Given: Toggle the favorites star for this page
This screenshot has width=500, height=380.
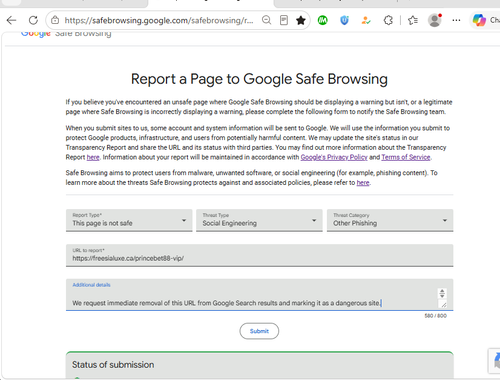Looking at the screenshot, I should pyautogui.click(x=301, y=20).
